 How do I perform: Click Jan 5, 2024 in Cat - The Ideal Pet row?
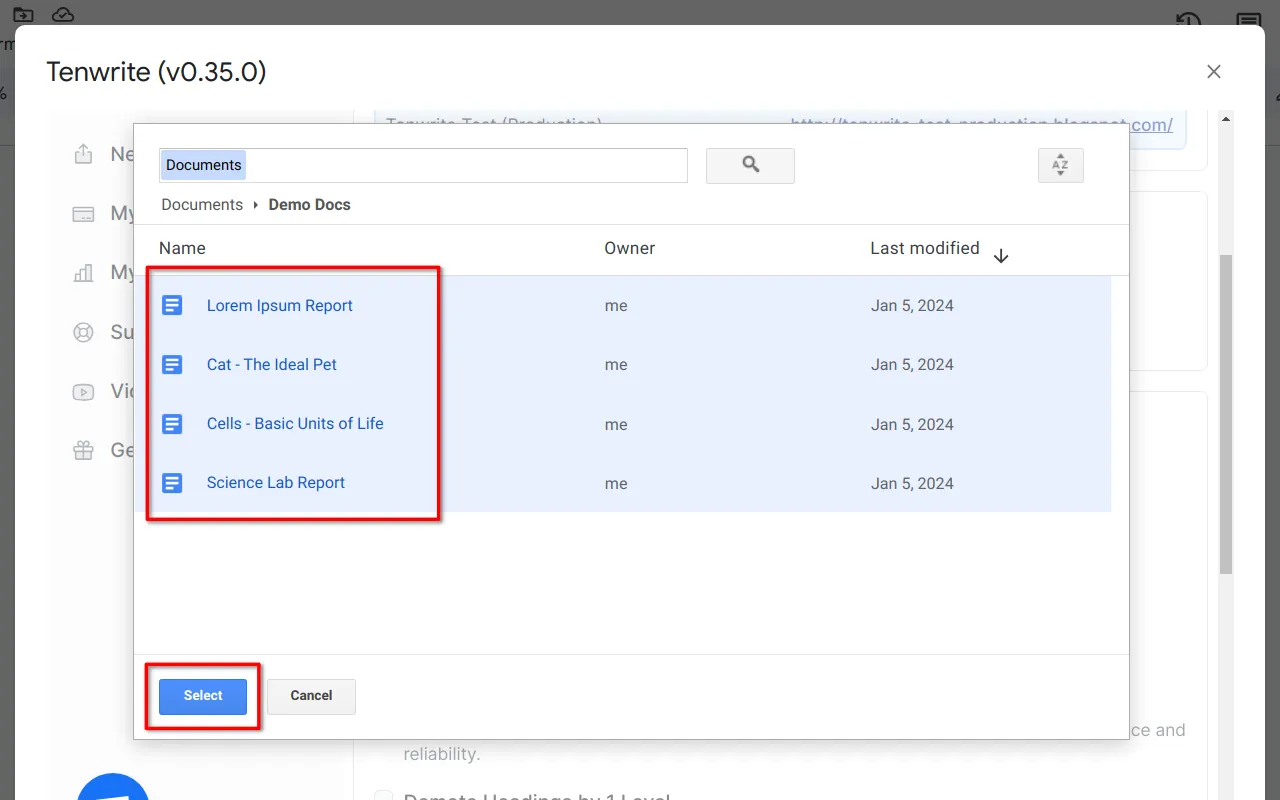pyautogui.click(x=912, y=365)
